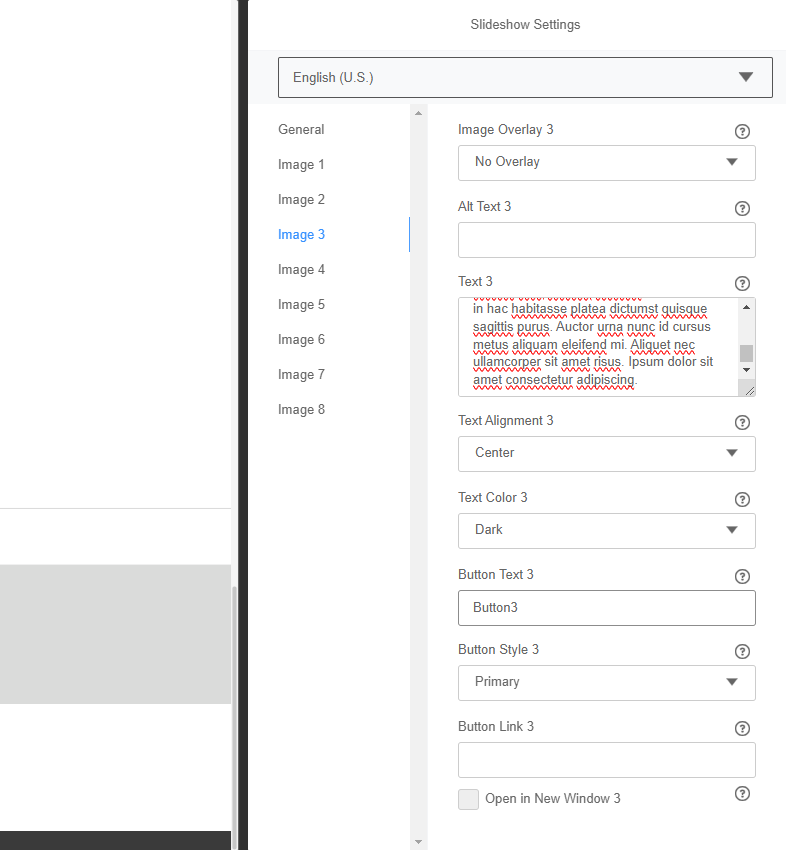Show help for Button Text 3
The height and width of the screenshot is (850, 786).
[x=742, y=576]
